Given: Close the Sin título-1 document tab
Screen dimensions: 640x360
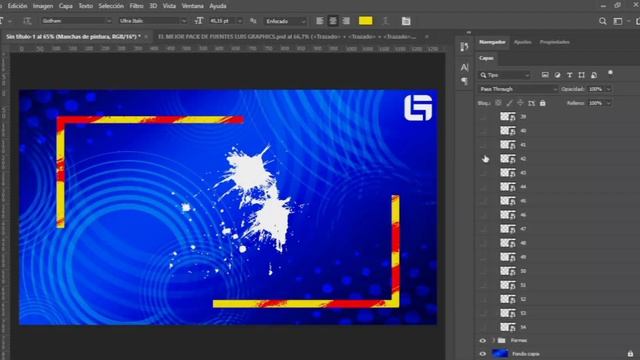Looking at the screenshot, I should click(x=146, y=37).
